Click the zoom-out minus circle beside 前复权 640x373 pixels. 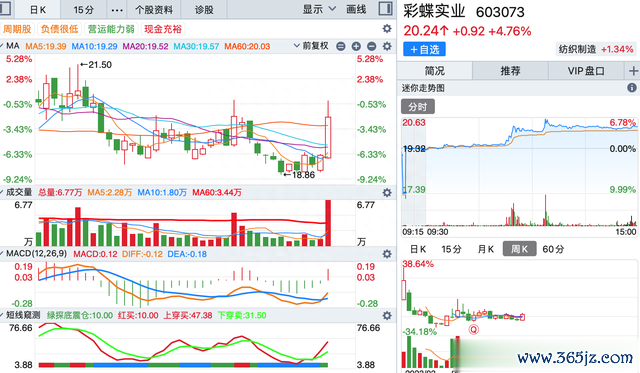tap(341, 46)
